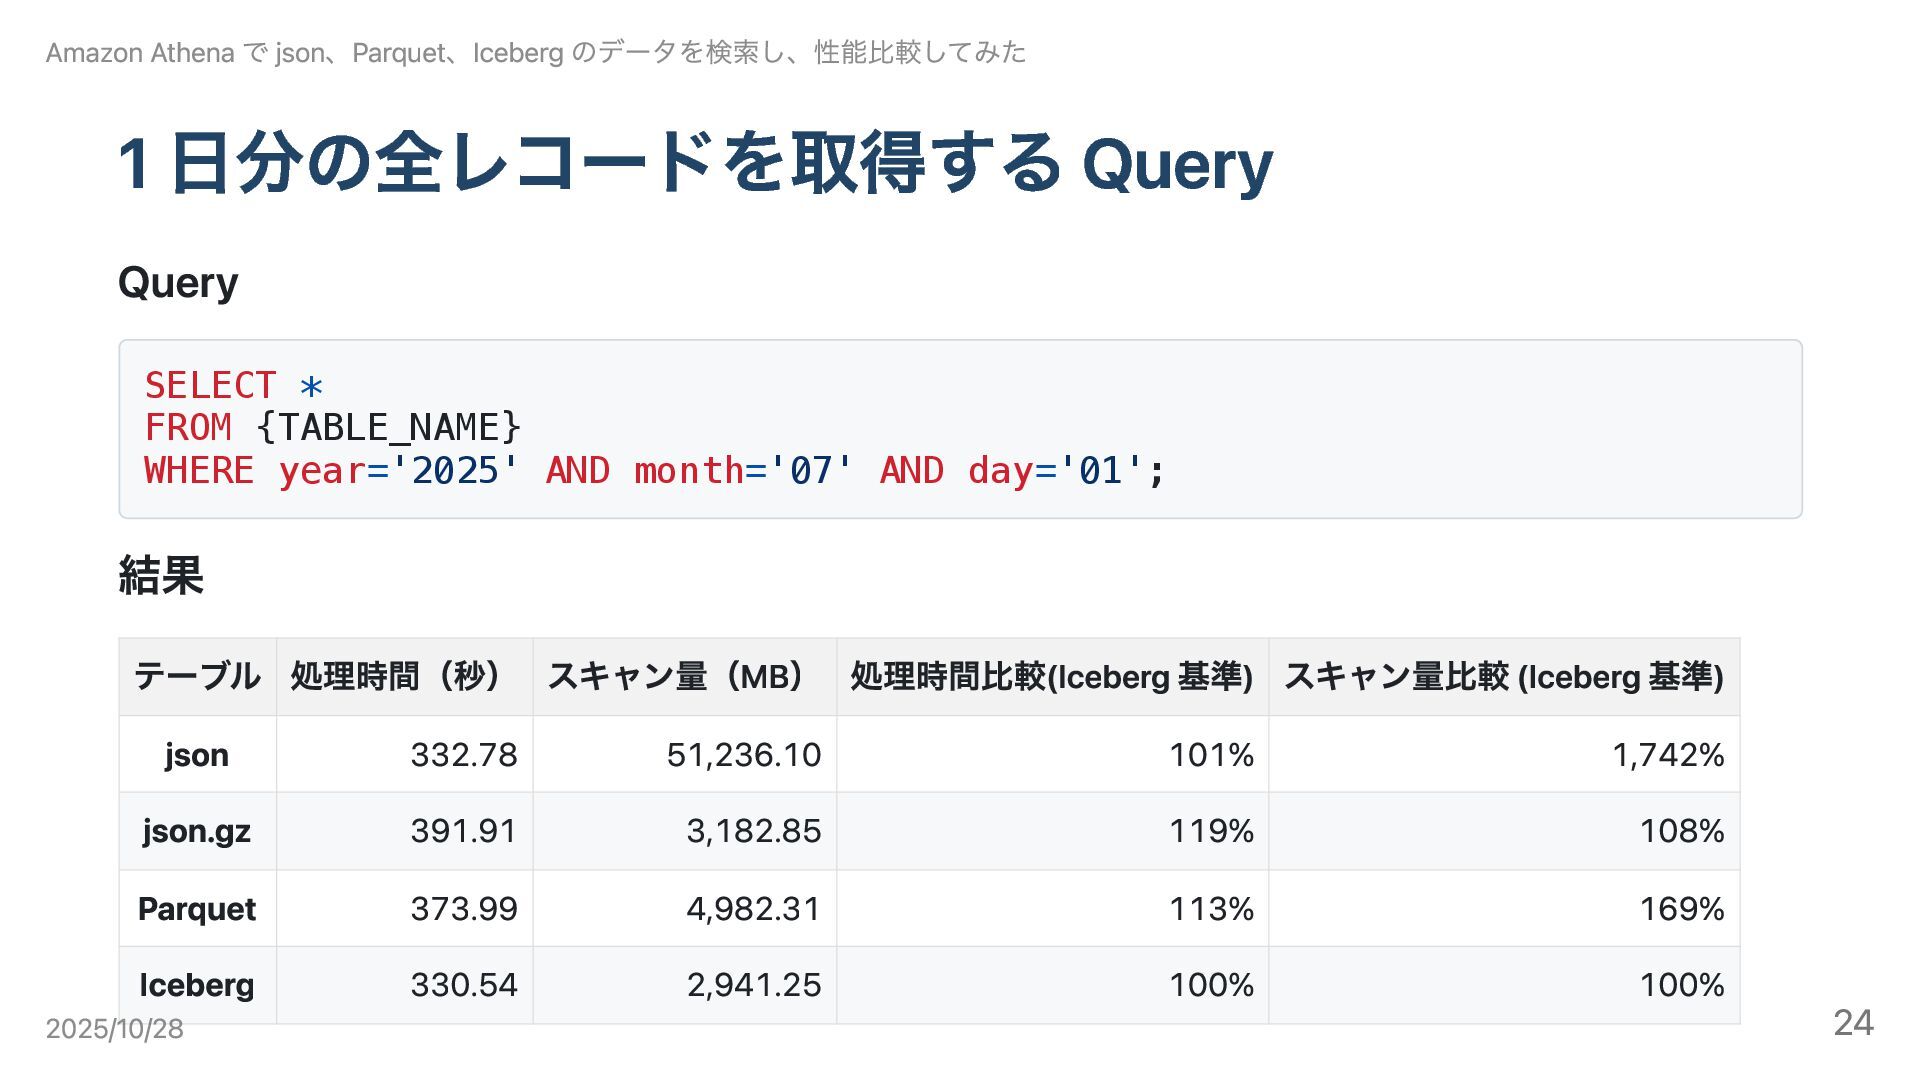The width and height of the screenshot is (1920, 1080).
Task: Click the 1,742% scan comparison cell
Action: click(x=1667, y=755)
